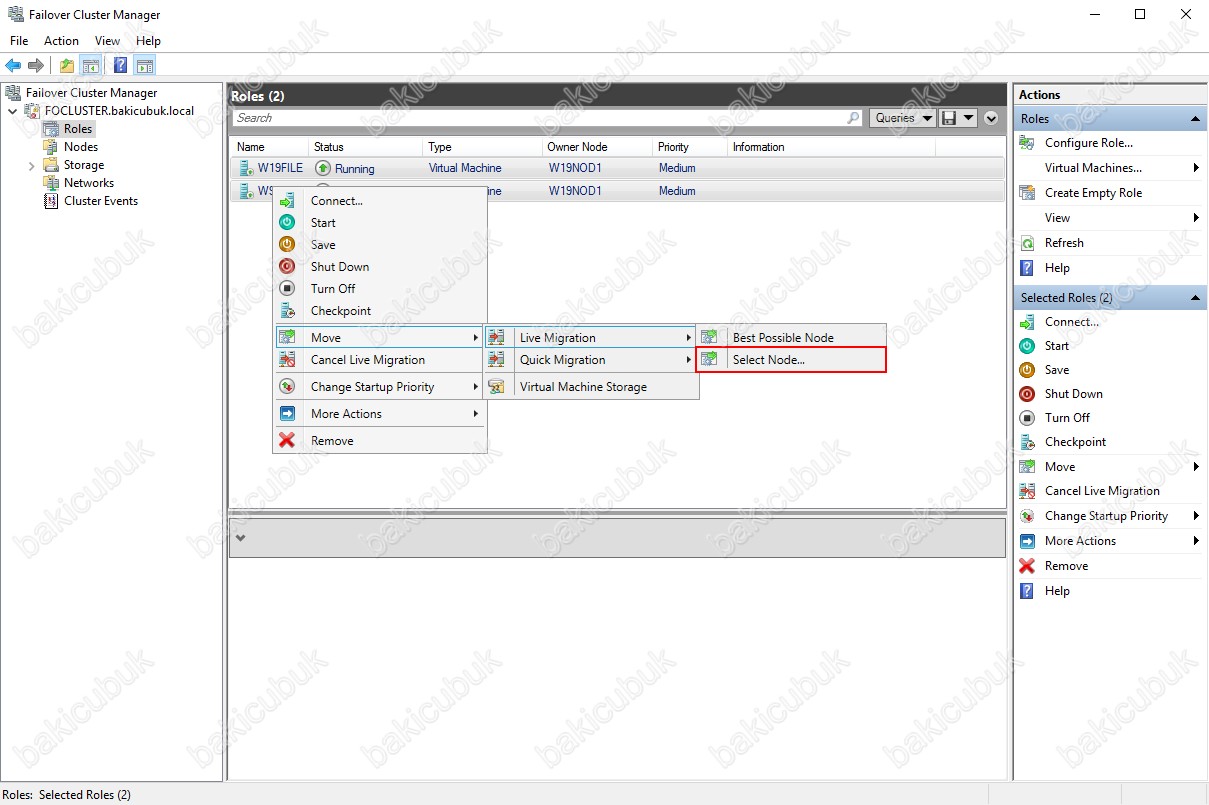Click Turn Off icon in the Actions pane

tap(1027, 418)
